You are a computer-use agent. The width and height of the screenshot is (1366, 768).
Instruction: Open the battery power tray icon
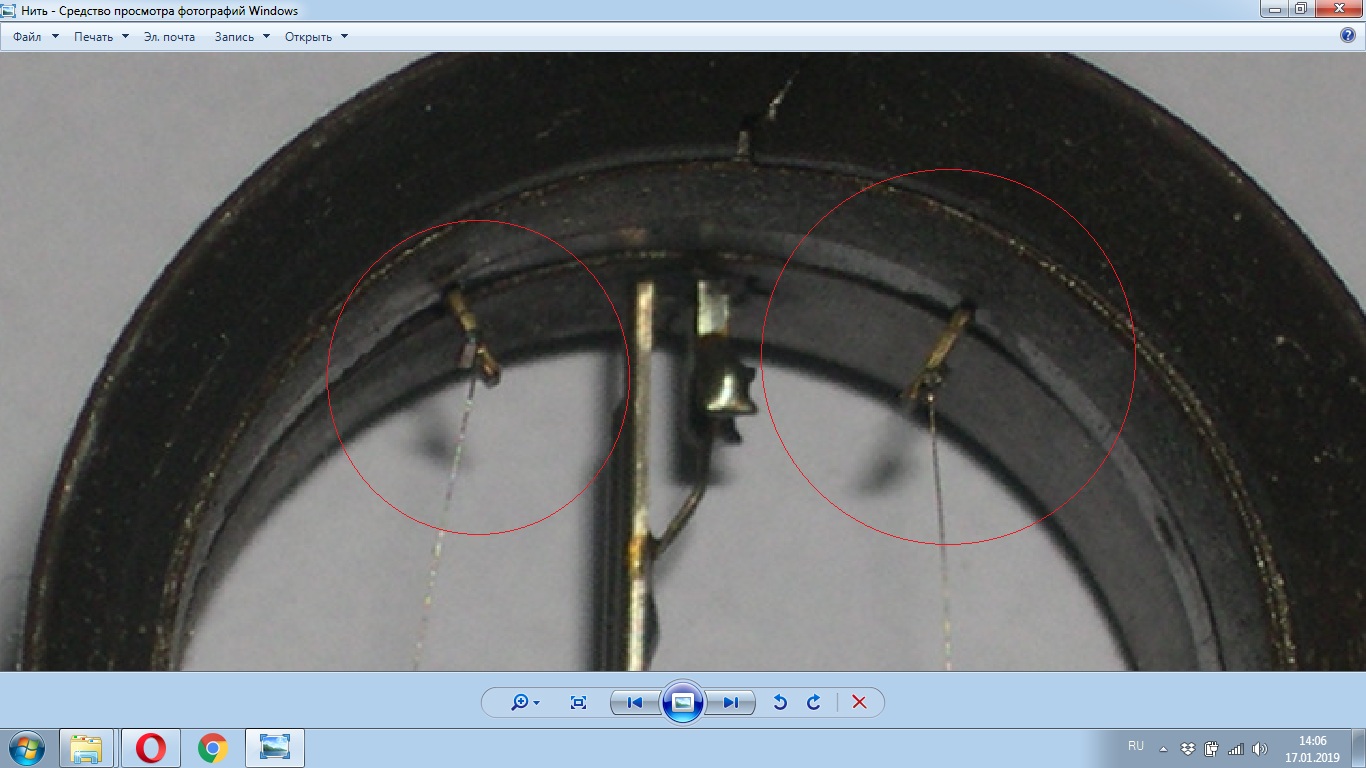pos(1211,748)
